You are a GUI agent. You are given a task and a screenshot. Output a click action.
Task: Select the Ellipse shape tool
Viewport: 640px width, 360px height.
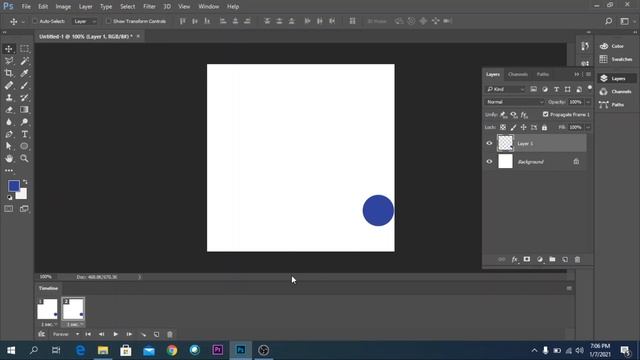(x=24, y=146)
